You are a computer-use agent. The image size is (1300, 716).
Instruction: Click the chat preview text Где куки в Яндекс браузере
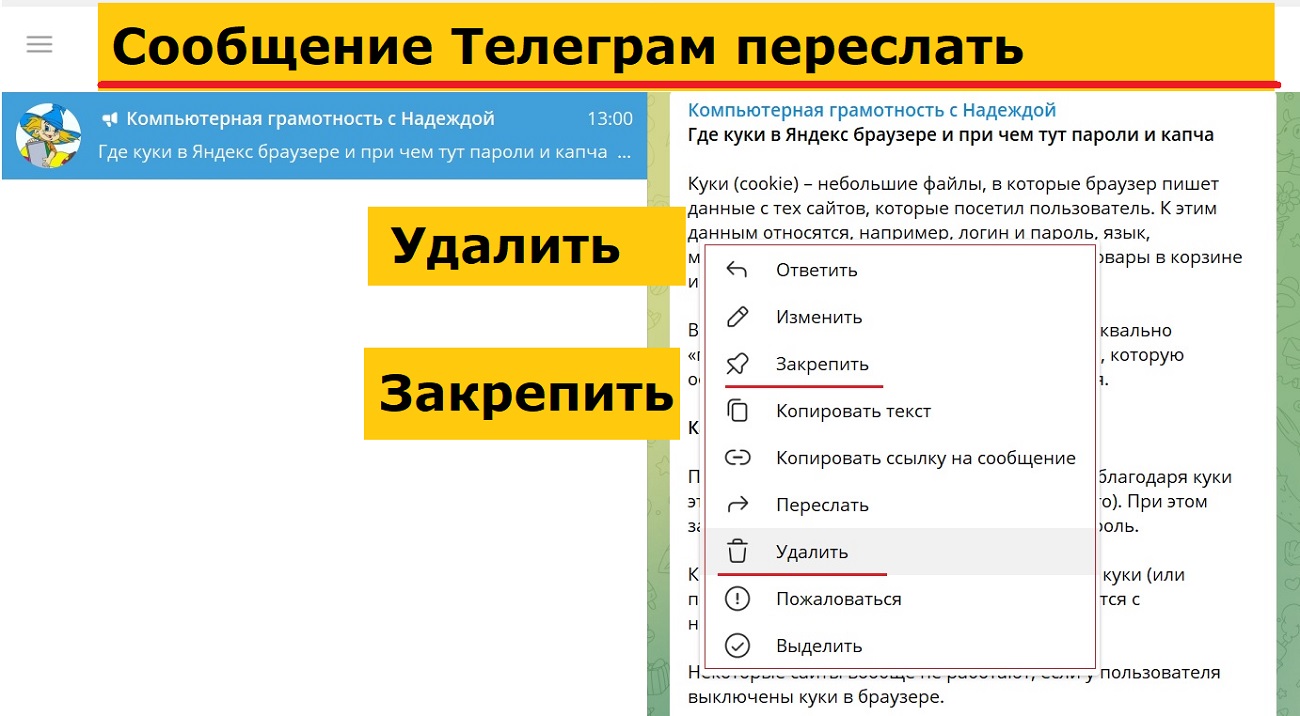point(364,152)
